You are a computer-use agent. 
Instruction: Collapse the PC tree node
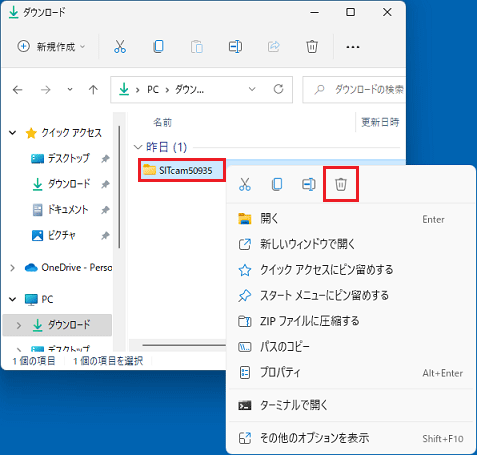[12, 299]
